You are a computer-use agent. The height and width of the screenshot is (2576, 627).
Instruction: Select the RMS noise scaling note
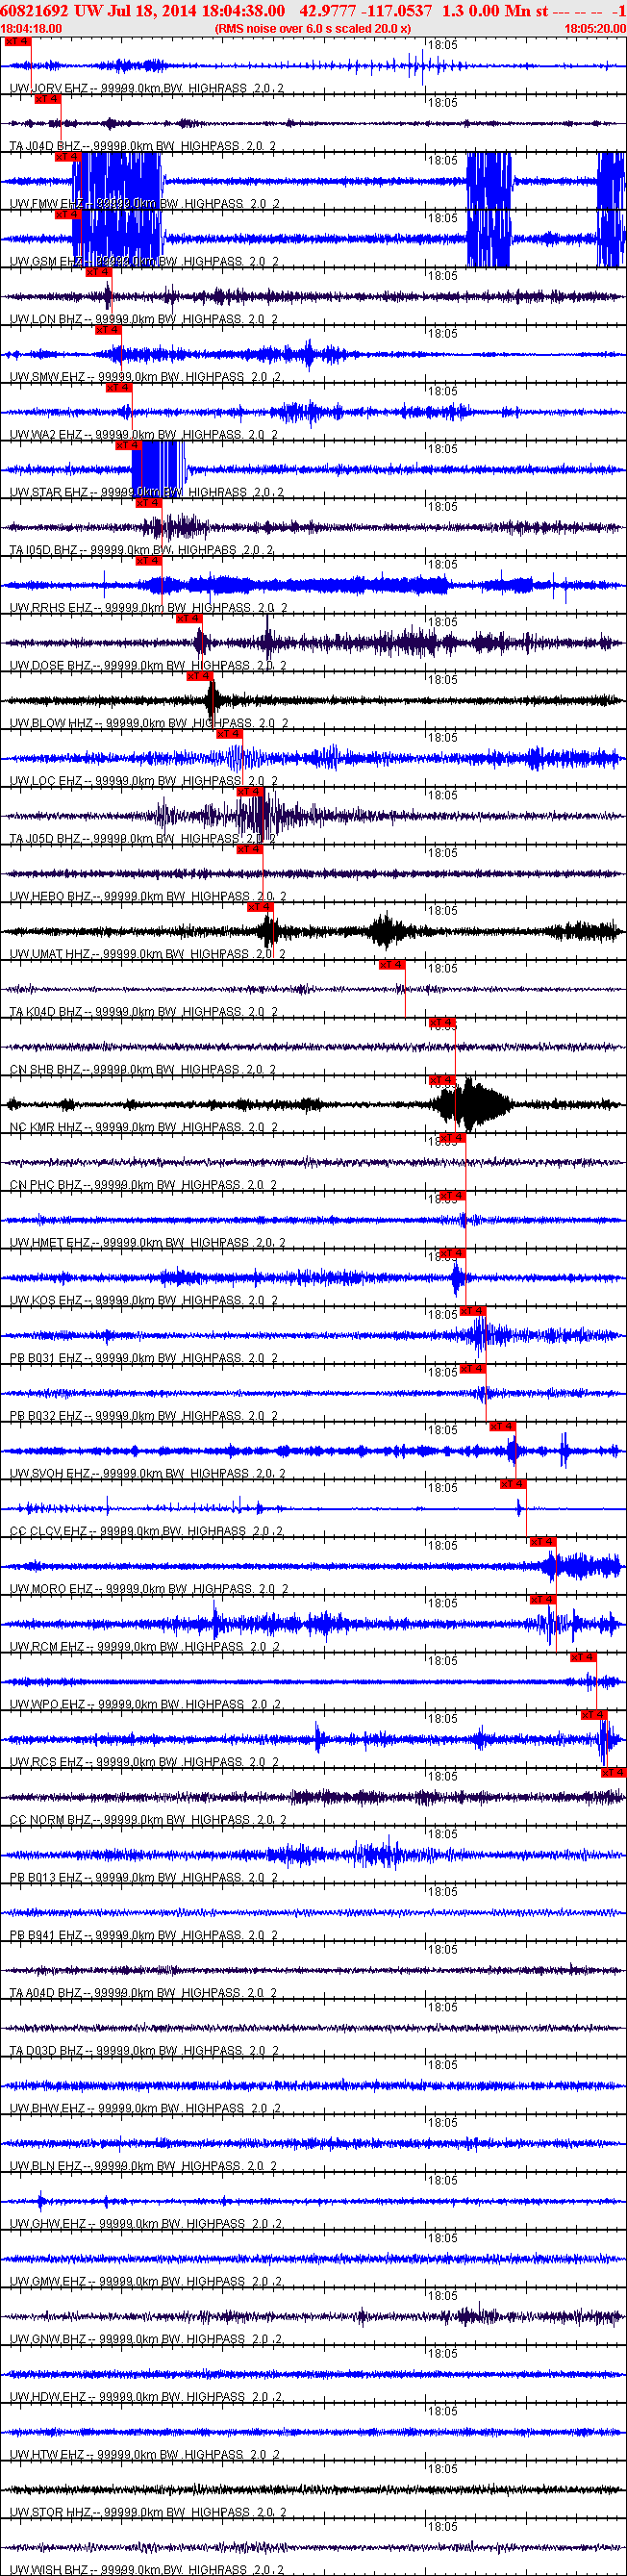[313, 29]
